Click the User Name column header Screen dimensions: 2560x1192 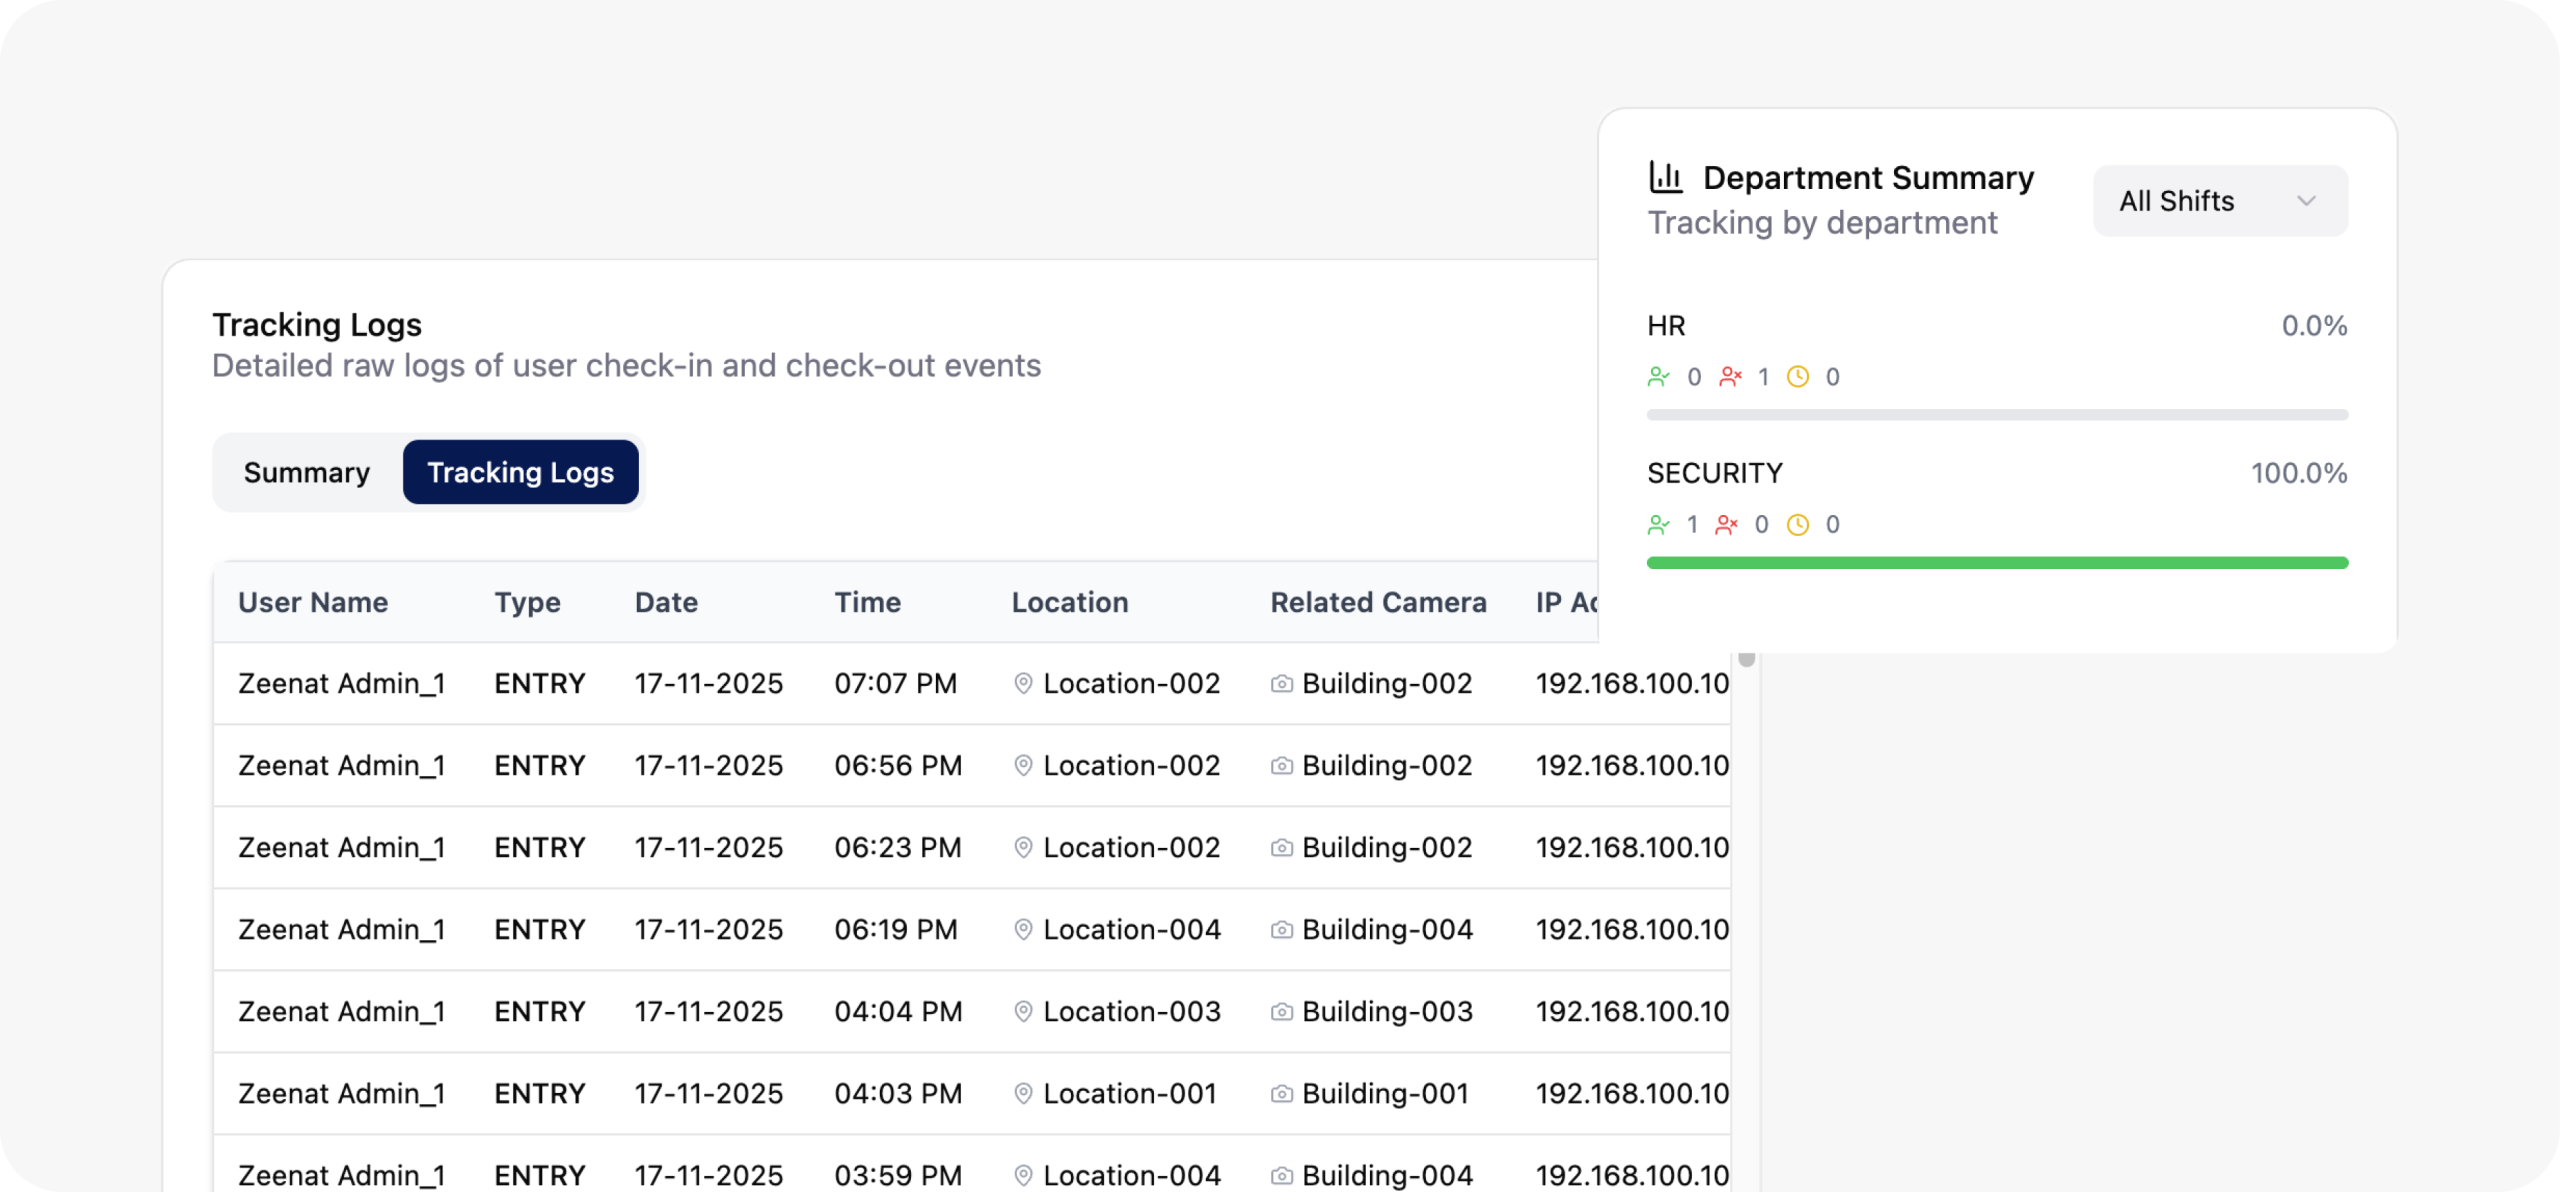[x=313, y=602]
